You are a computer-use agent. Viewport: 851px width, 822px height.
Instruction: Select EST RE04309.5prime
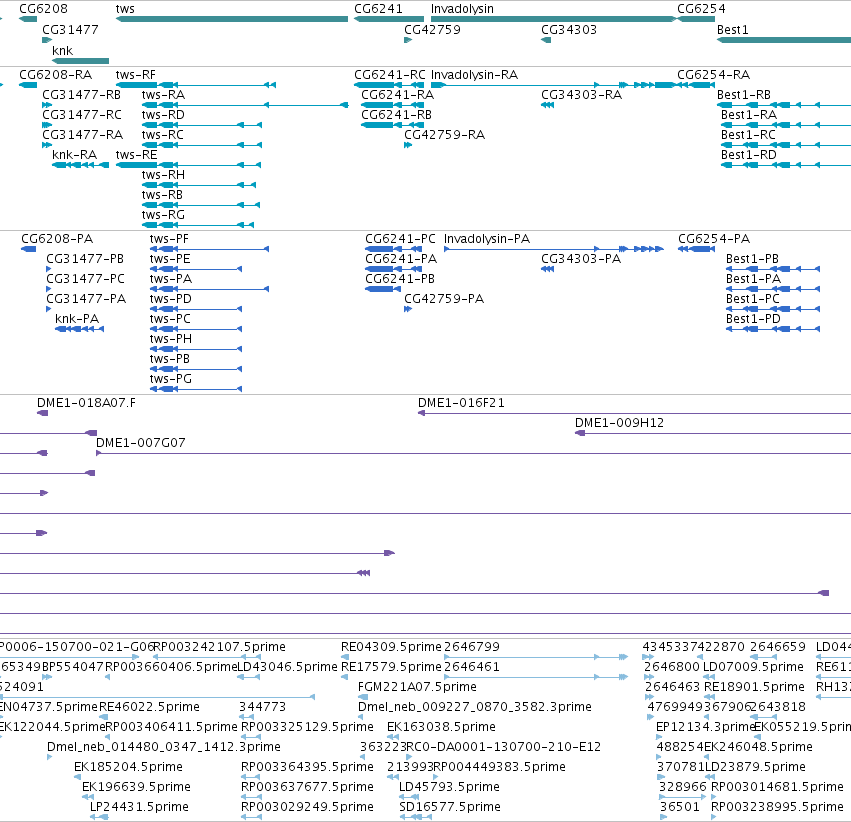click(x=345, y=657)
